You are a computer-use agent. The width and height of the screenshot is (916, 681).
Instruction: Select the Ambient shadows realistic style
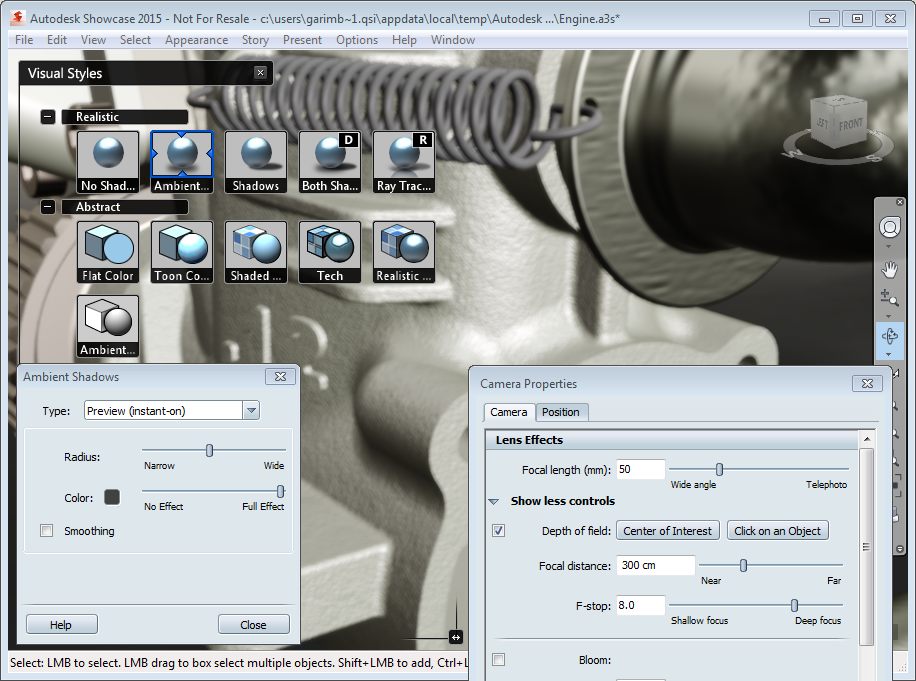coord(182,162)
